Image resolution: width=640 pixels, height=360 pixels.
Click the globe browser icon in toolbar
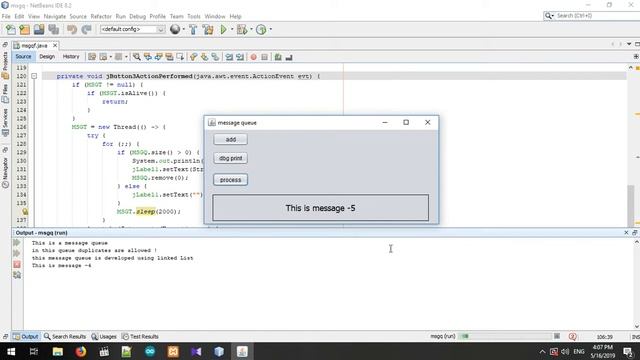[175, 29]
